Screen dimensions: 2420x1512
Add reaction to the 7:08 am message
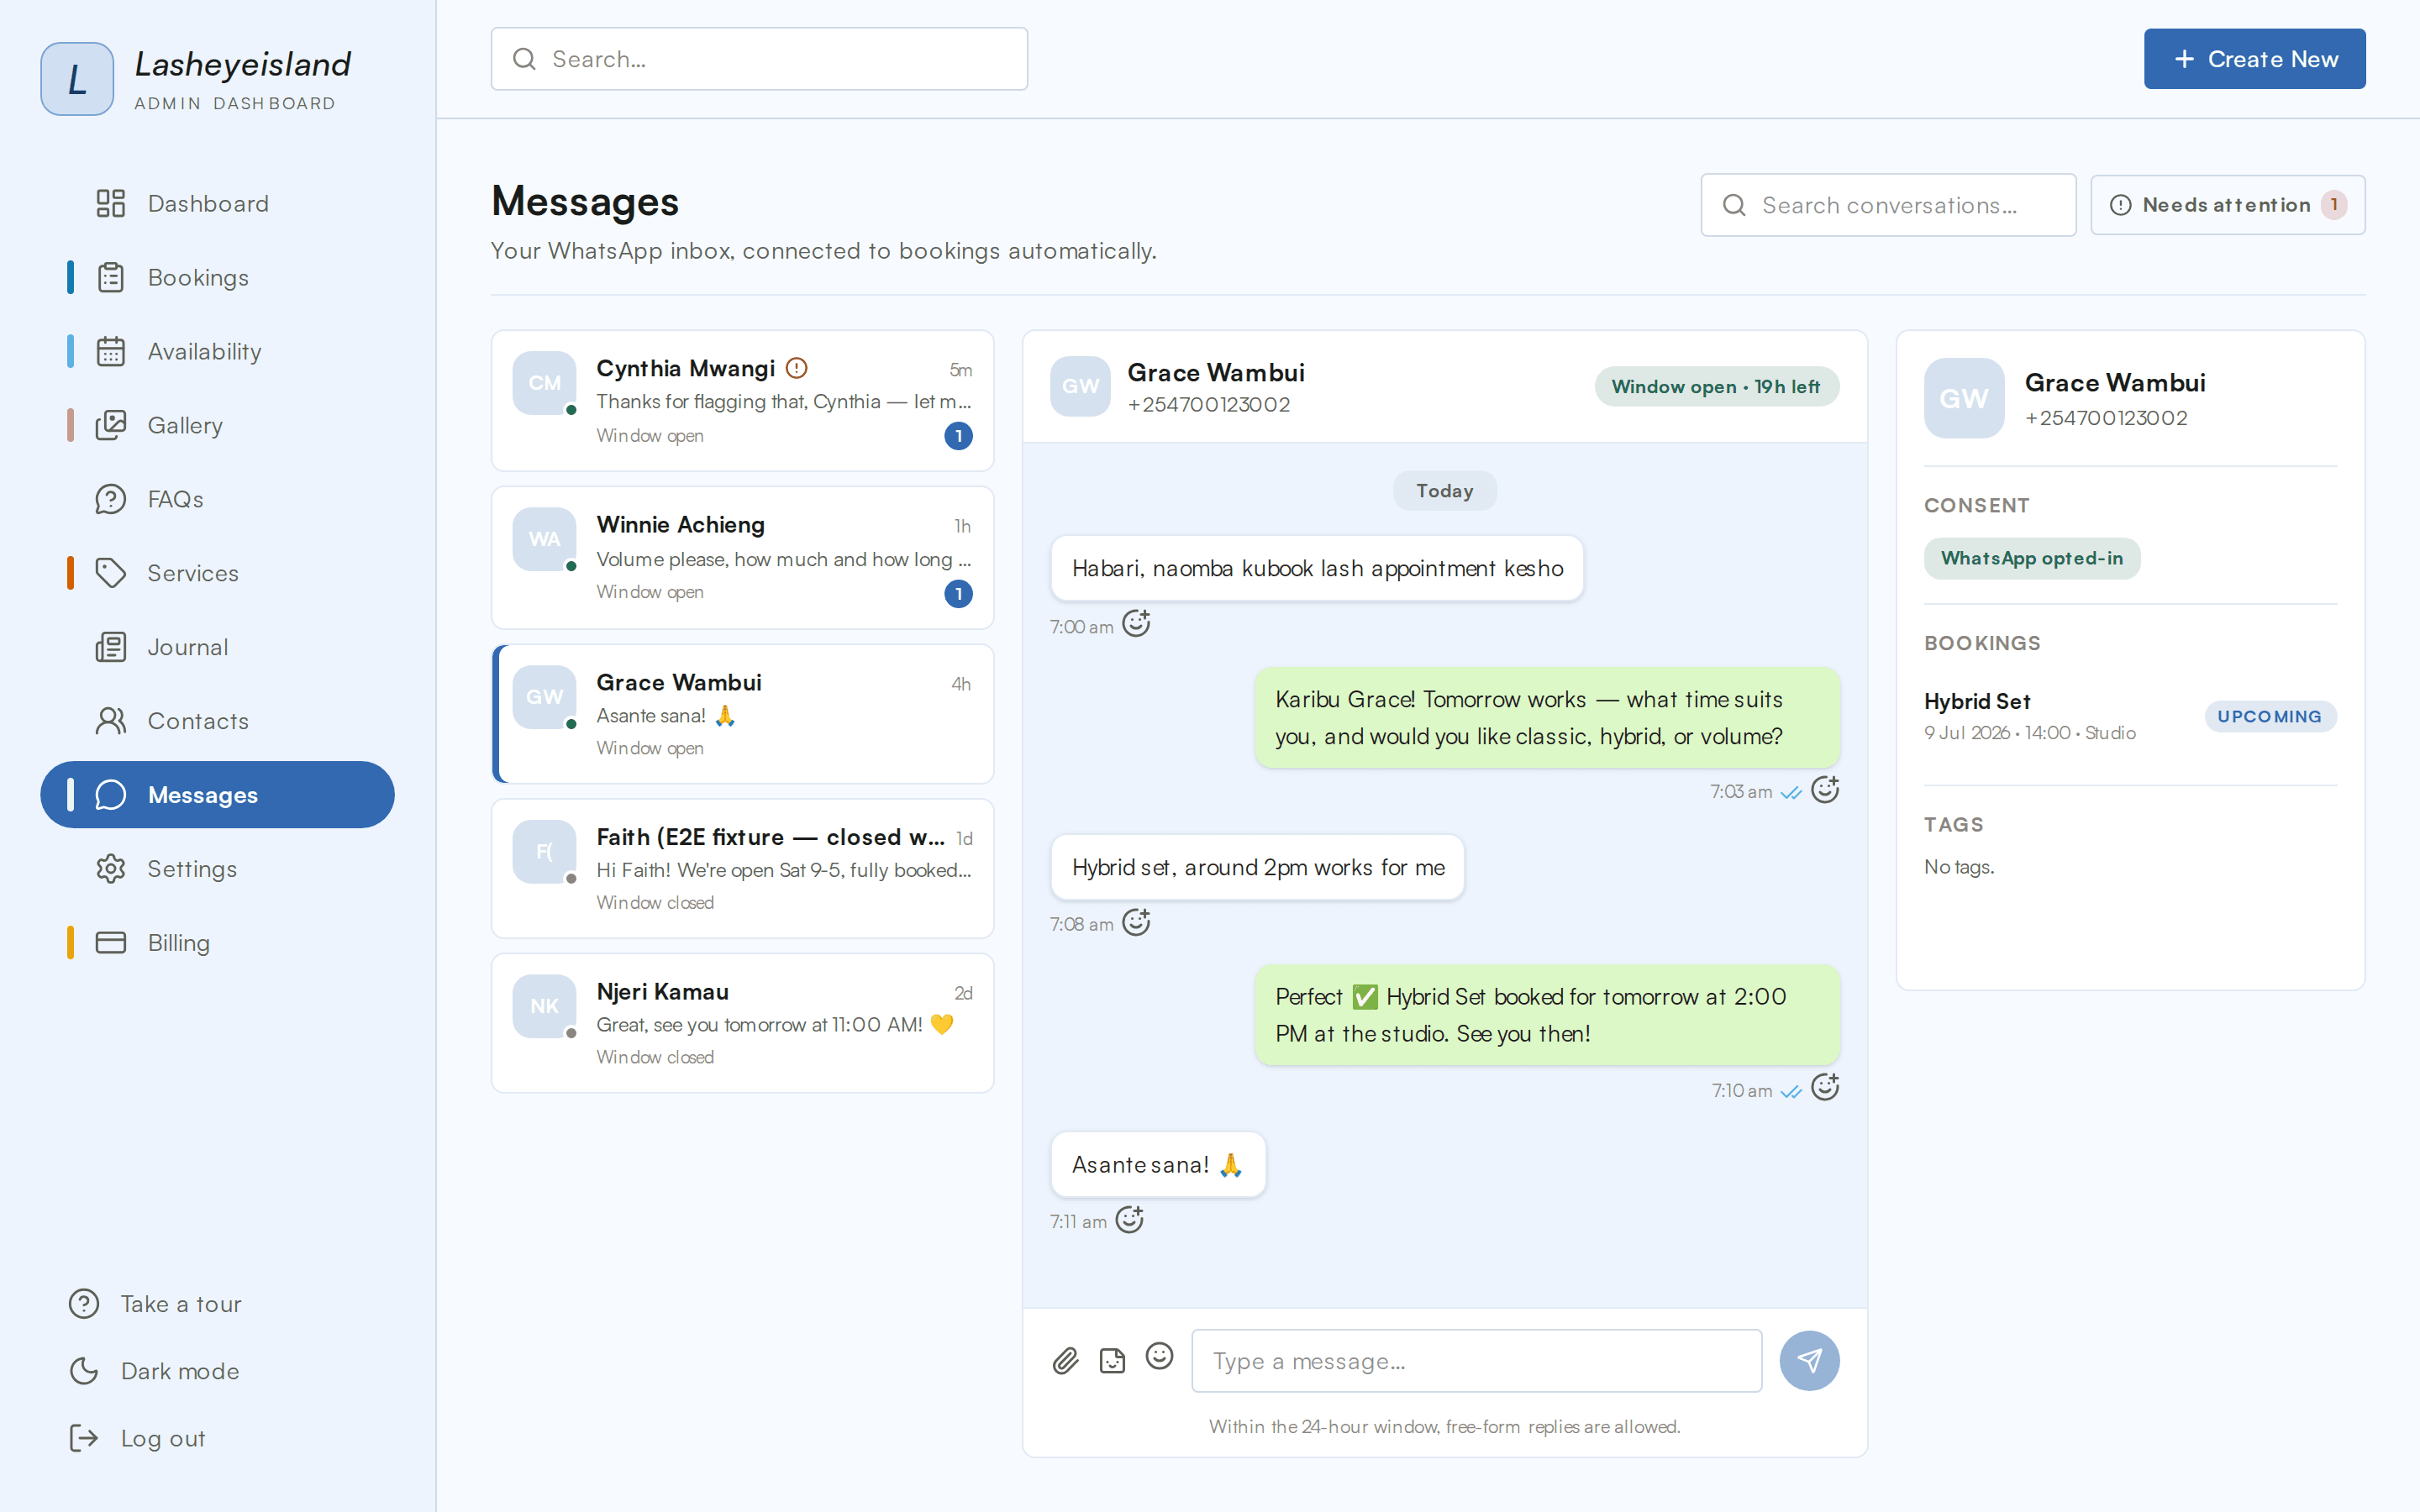[x=1136, y=922]
